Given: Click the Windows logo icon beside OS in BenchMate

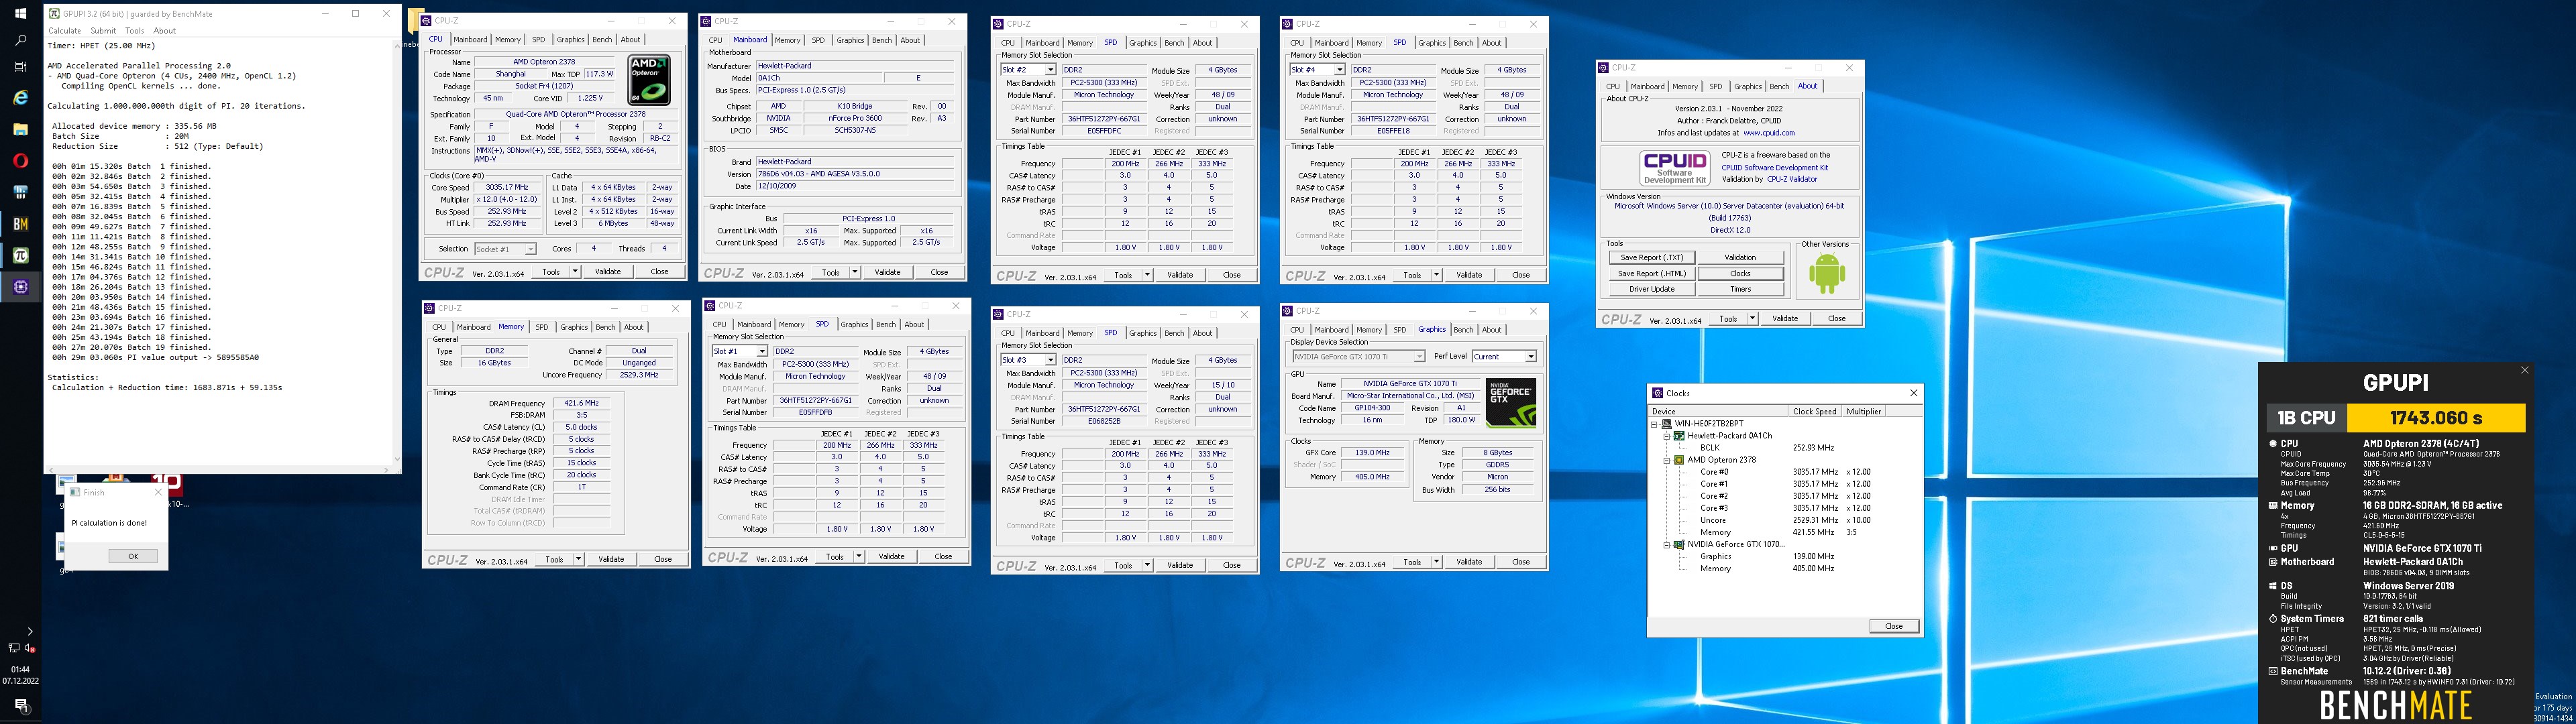Looking at the screenshot, I should tap(2272, 586).
